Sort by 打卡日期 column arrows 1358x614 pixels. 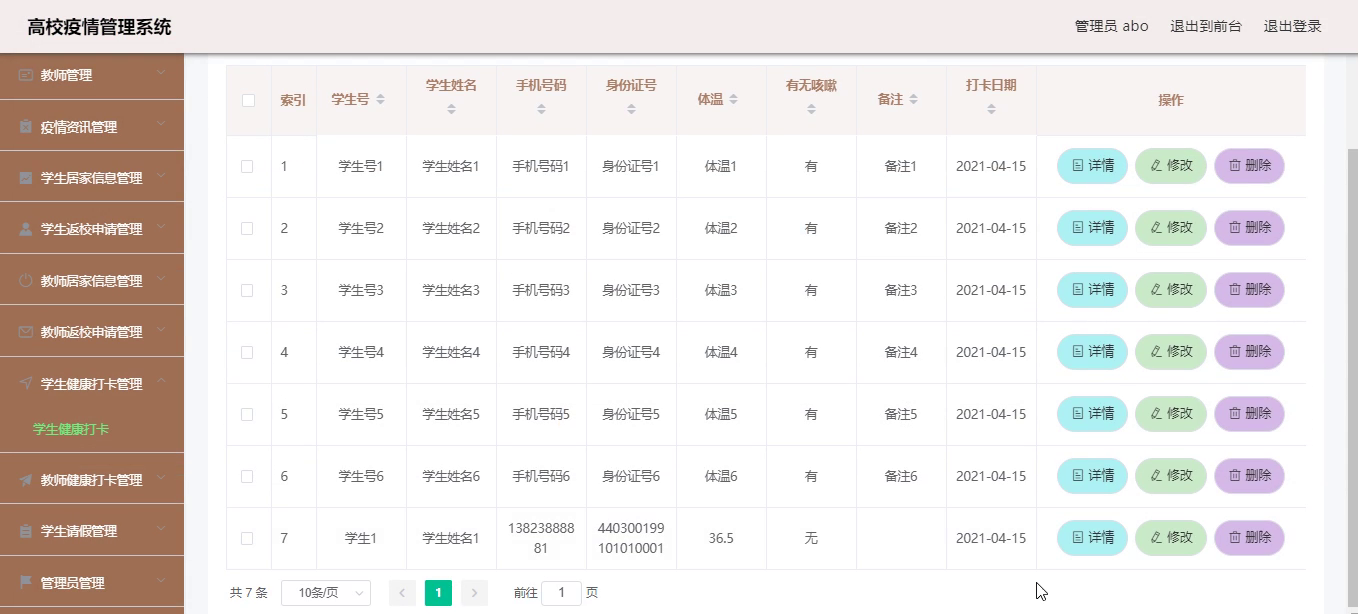991,109
